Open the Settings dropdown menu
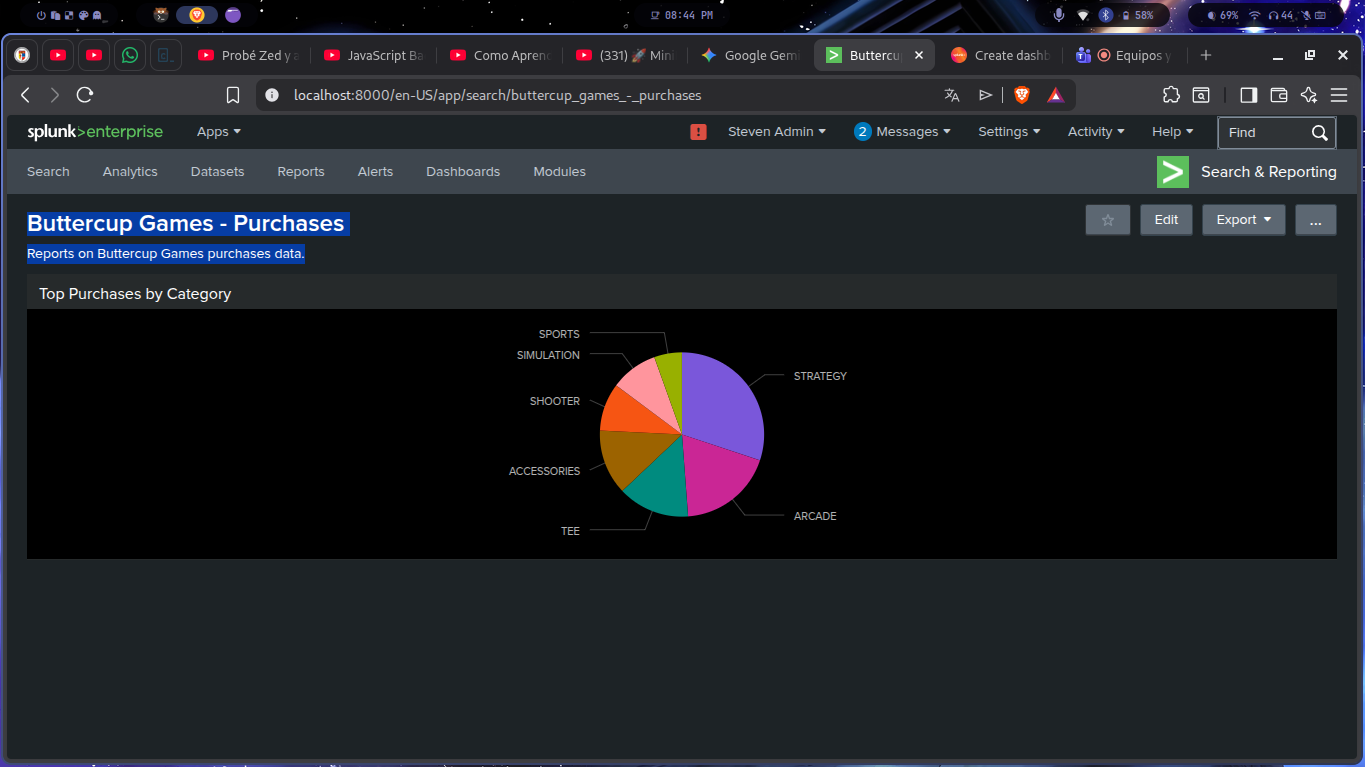This screenshot has width=1365, height=767. (1008, 132)
